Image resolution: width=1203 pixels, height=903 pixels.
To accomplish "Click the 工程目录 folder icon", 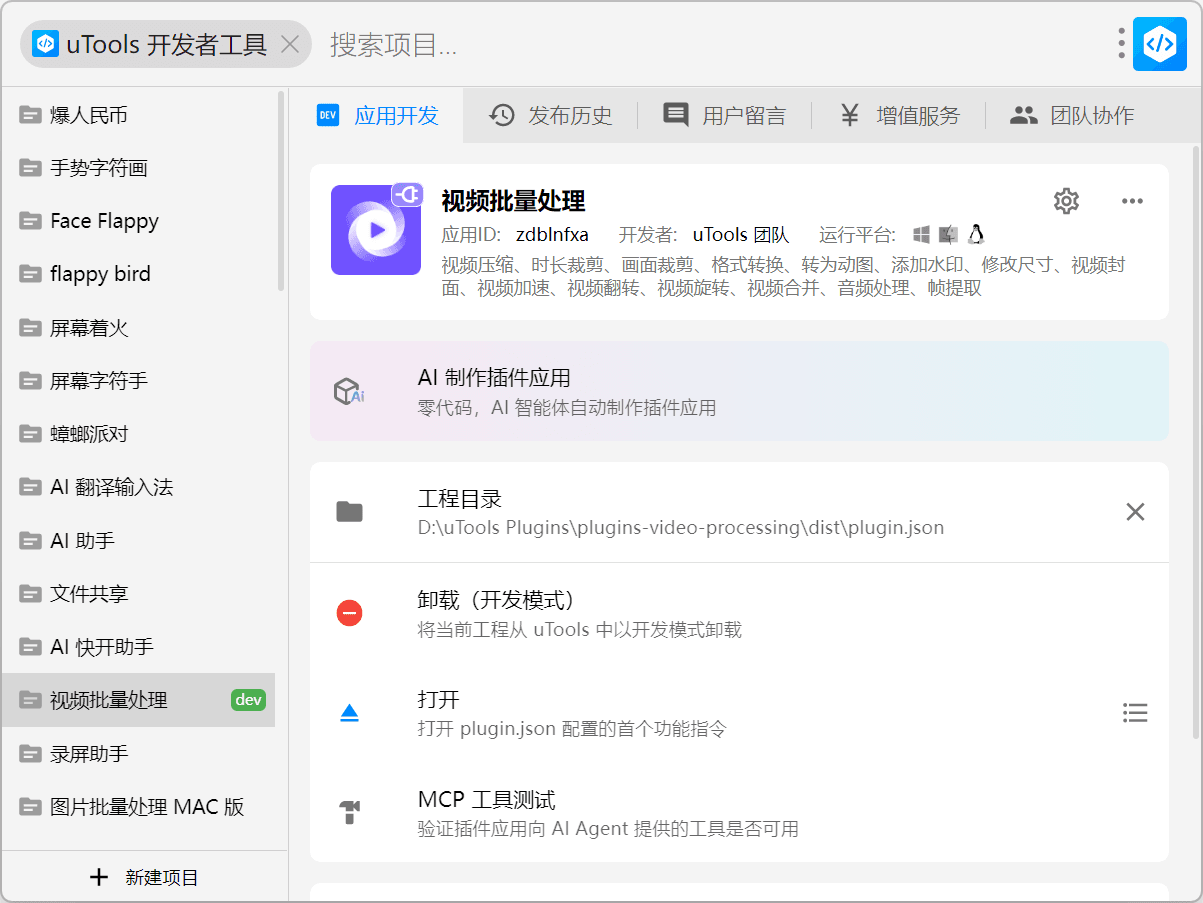I will click(349, 512).
